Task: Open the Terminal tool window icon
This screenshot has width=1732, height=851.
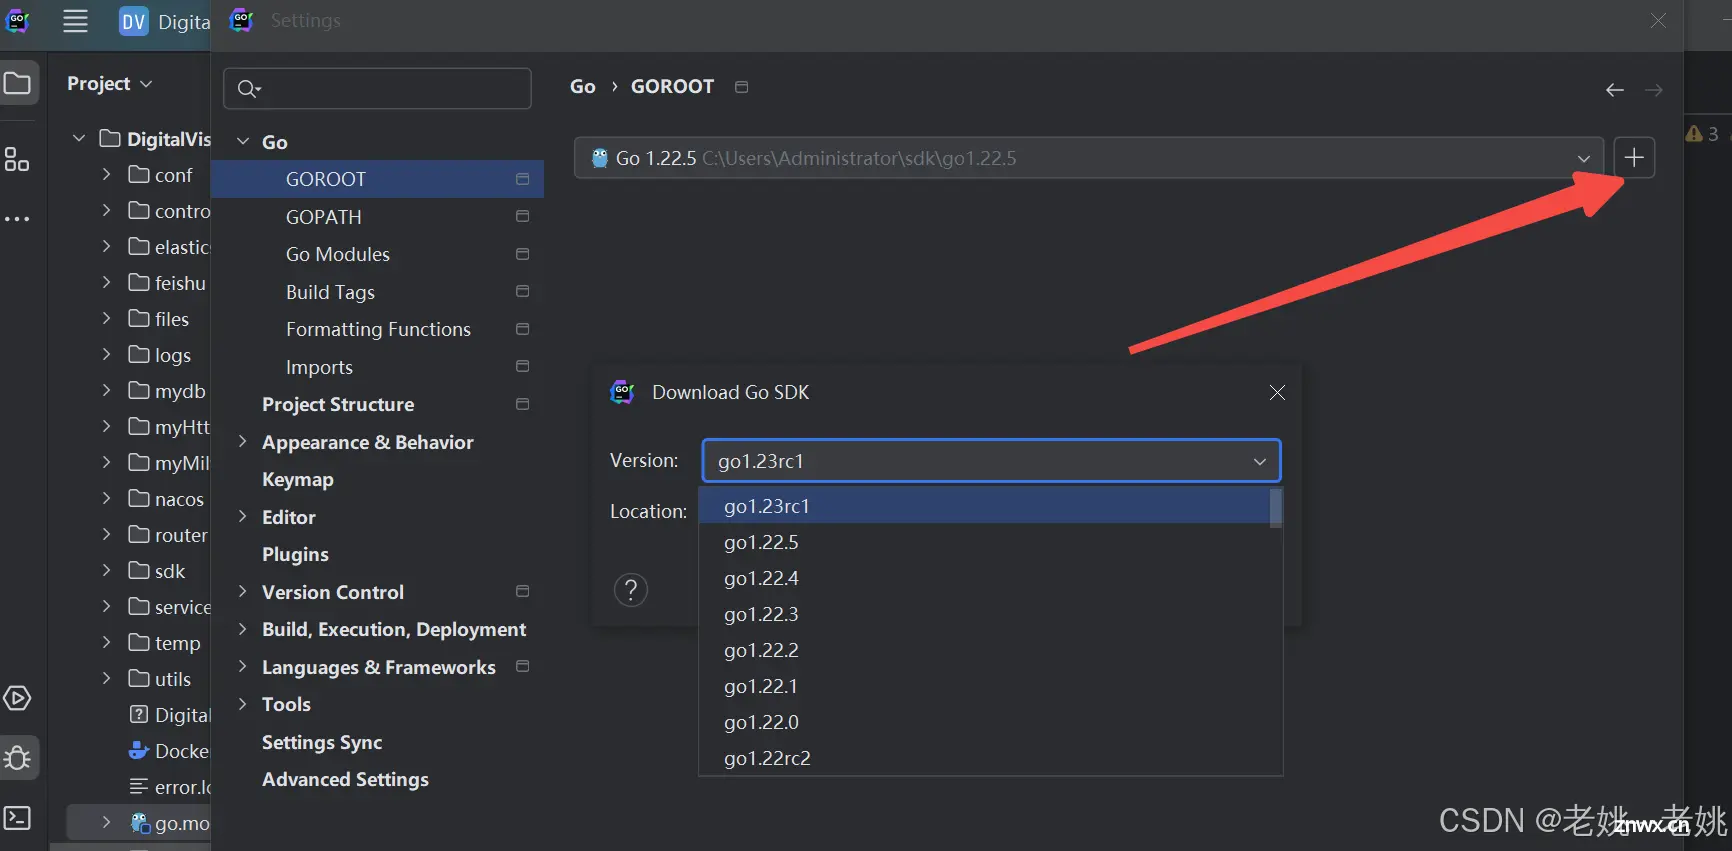Action: 17,818
